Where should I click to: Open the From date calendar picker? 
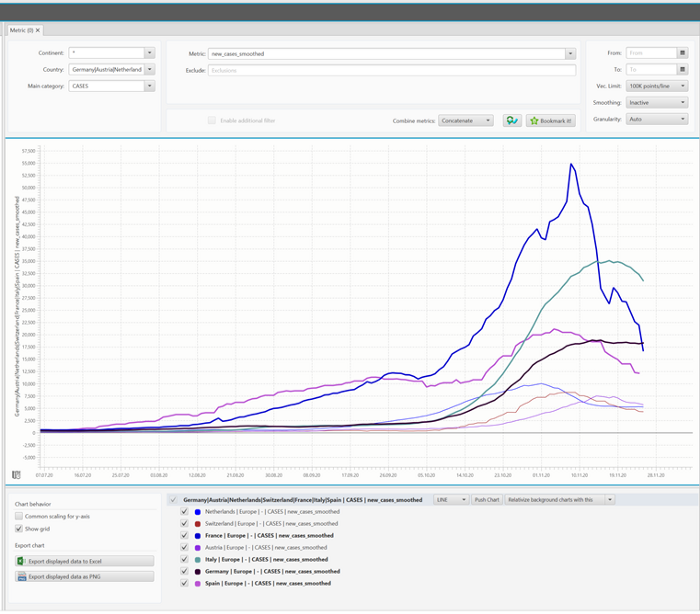tap(683, 53)
